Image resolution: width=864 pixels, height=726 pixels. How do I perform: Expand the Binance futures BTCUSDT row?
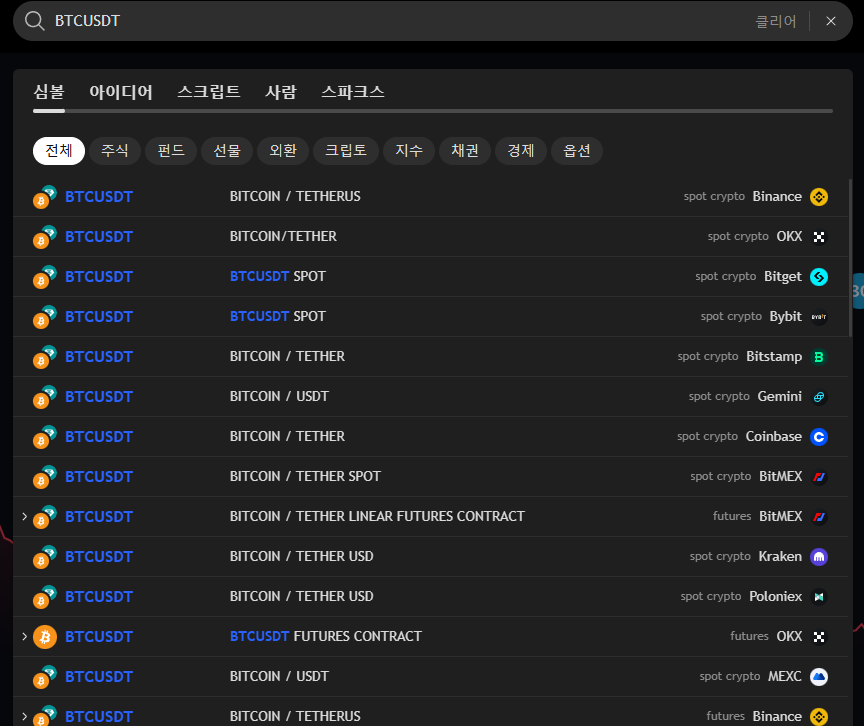click(24, 716)
